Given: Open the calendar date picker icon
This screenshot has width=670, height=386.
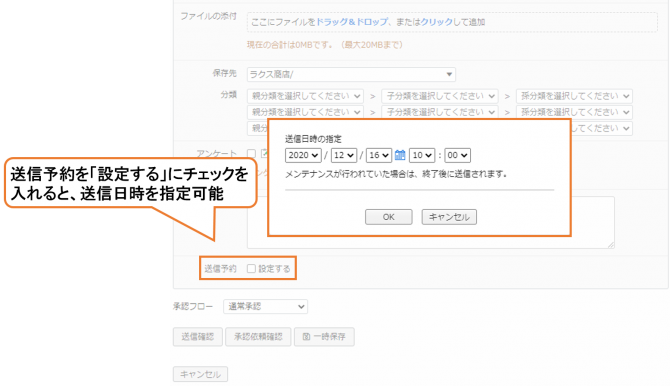Looking at the screenshot, I should pos(400,155).
